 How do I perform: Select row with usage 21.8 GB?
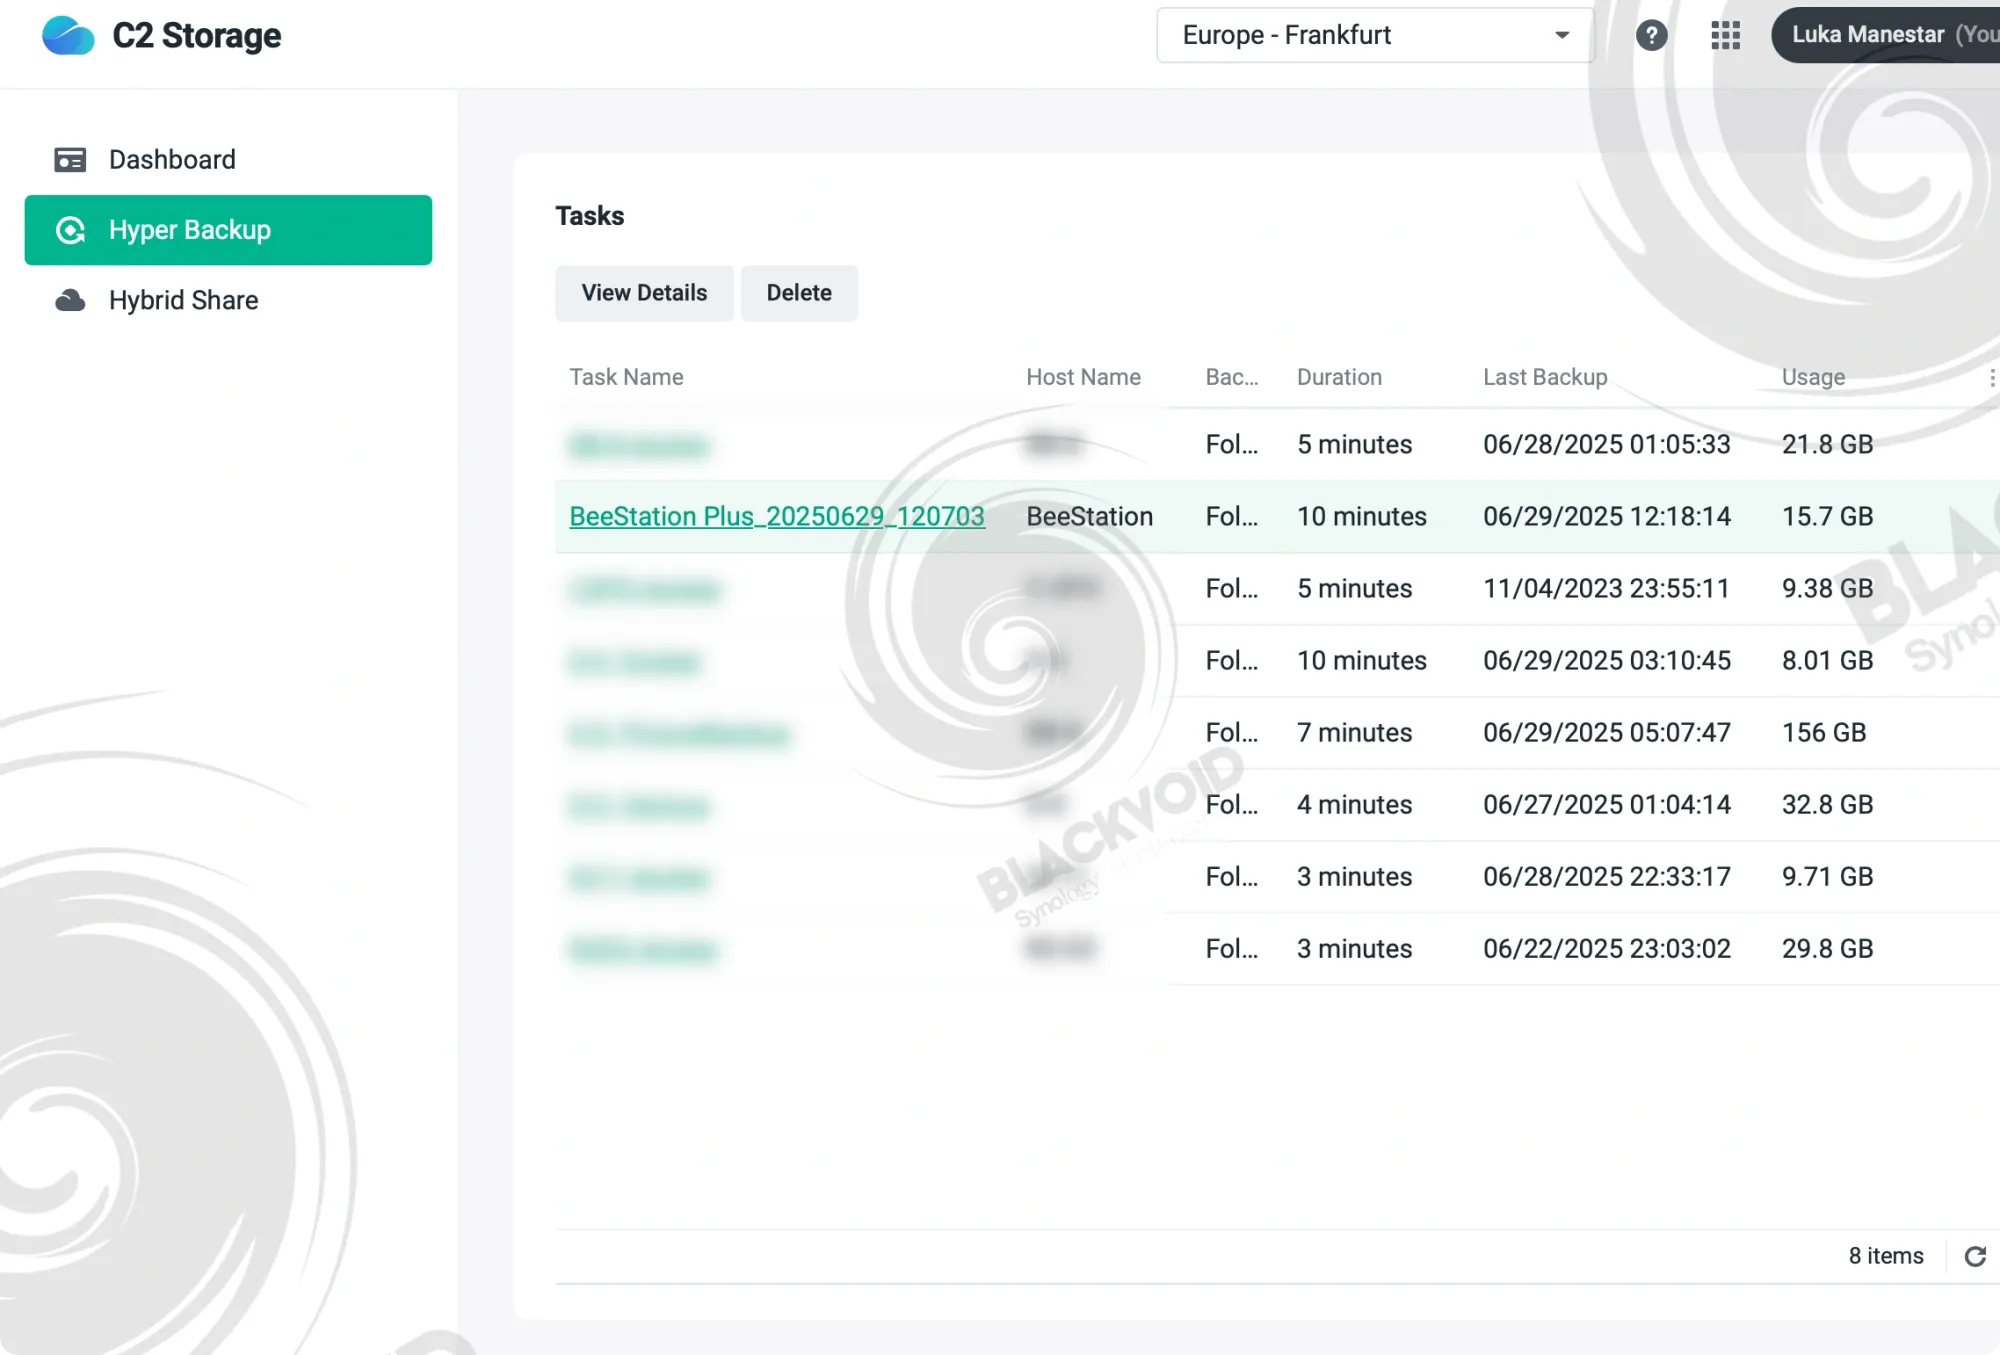coord(1277,444)
